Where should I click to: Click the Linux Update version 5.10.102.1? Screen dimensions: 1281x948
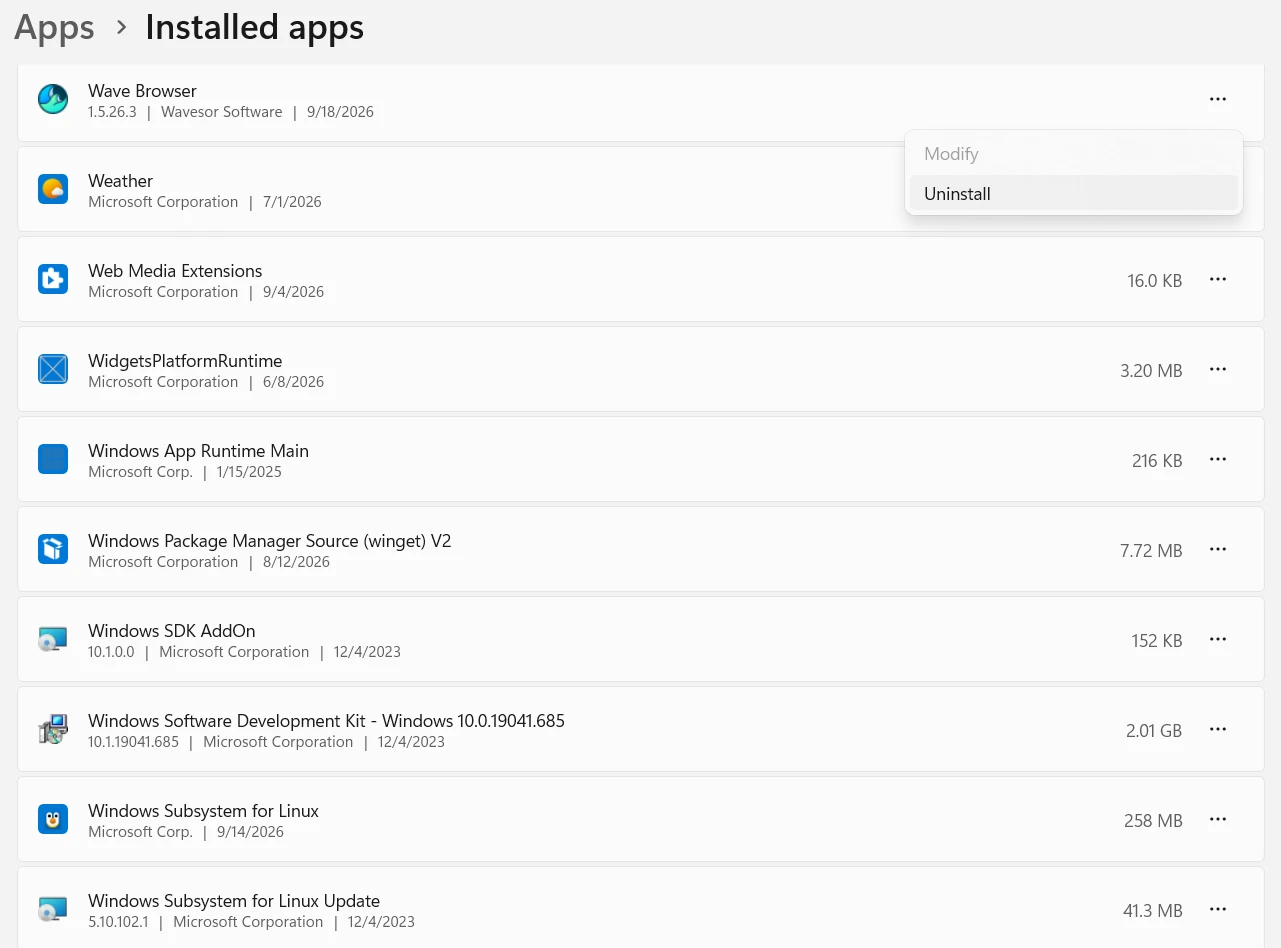click(x=118, y=922)
